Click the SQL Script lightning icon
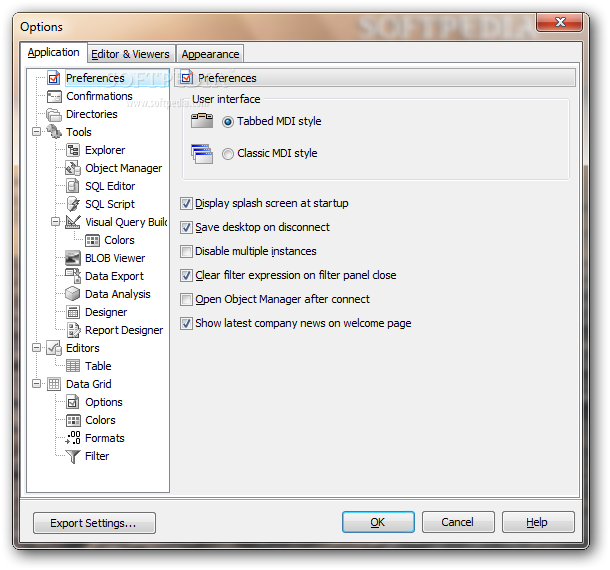The width and height of the screenshot is (610, 570). [73, 204]
